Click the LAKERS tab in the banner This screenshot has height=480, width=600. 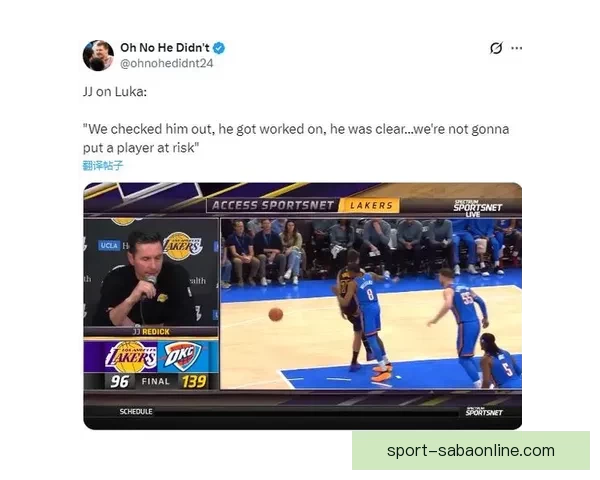click(x=370, y=206)
